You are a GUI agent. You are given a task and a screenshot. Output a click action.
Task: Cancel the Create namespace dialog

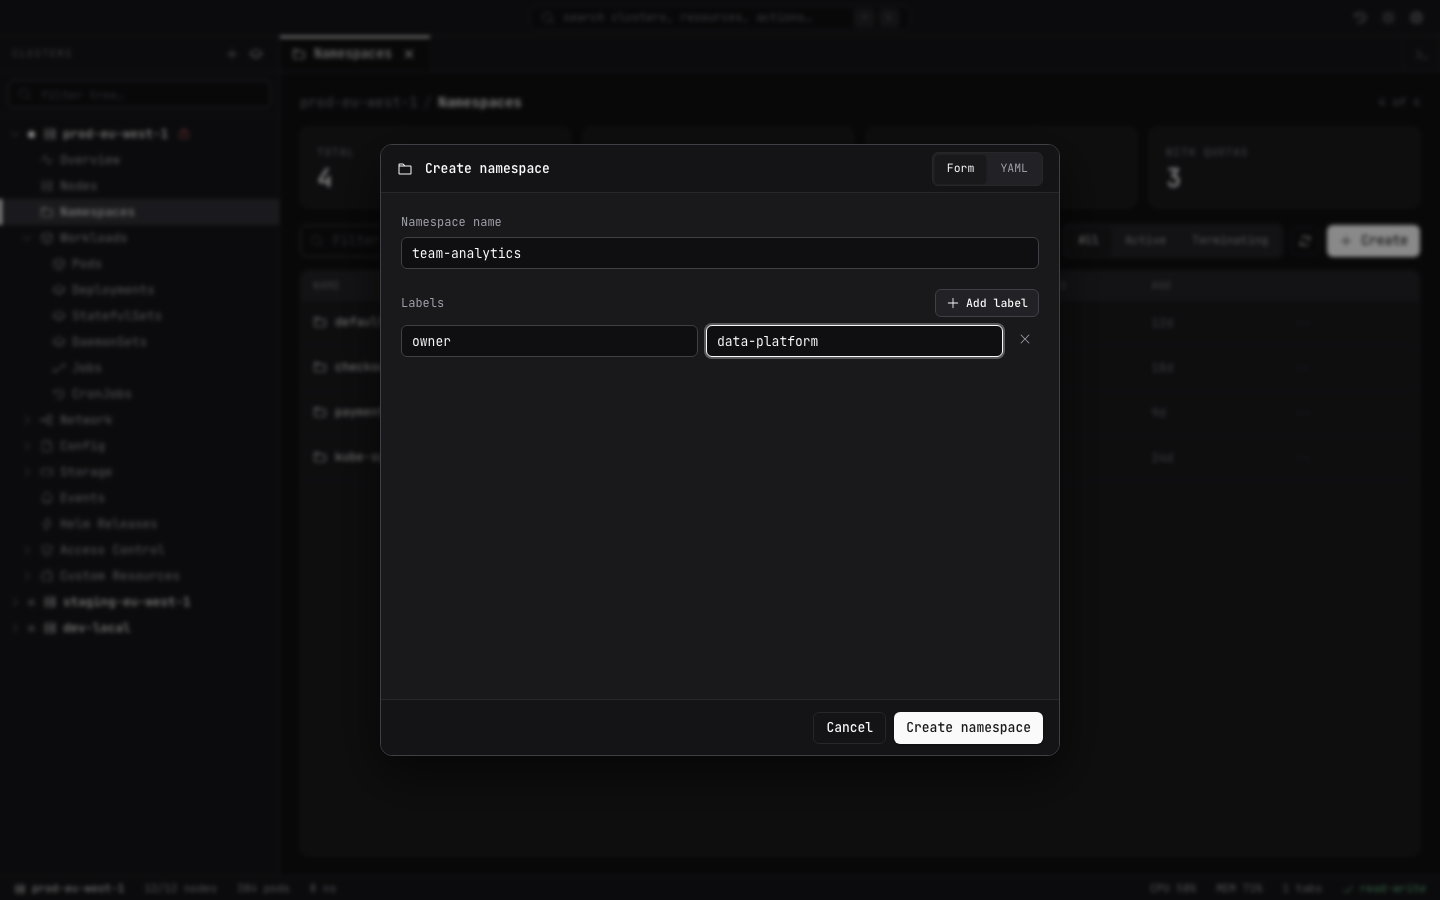(849, 728)
